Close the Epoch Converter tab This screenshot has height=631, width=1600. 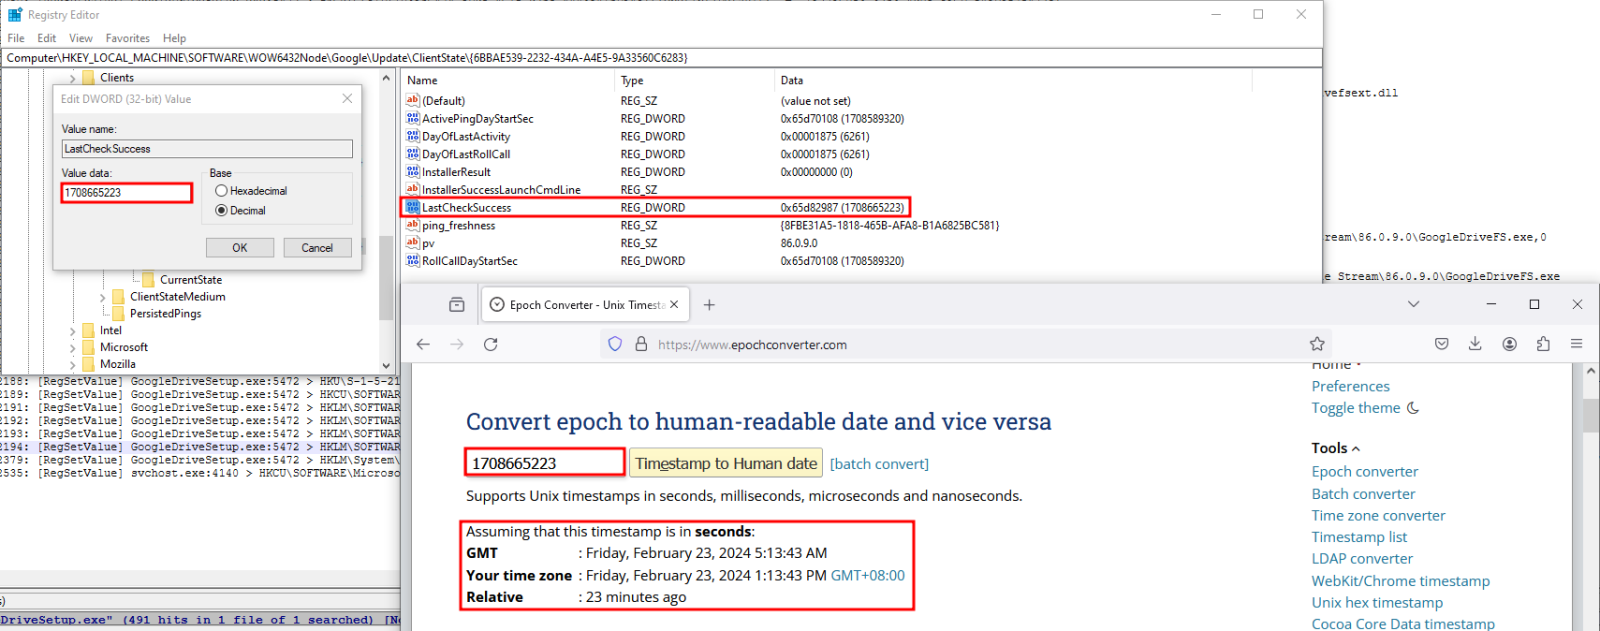point(674,305)
